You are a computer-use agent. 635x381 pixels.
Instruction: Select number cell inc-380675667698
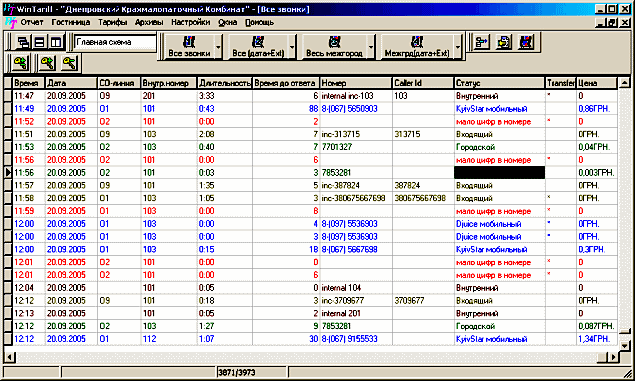356,198
